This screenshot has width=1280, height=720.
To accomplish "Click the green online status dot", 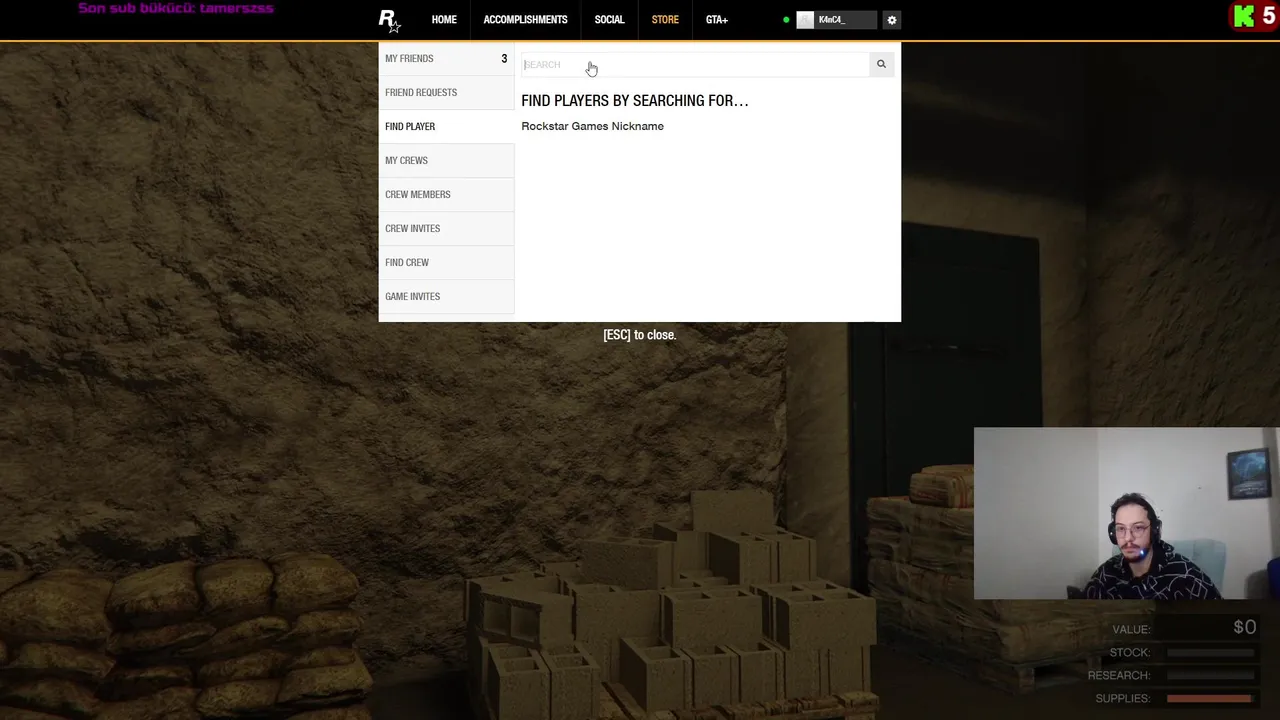I will click(x=786, y=20).
